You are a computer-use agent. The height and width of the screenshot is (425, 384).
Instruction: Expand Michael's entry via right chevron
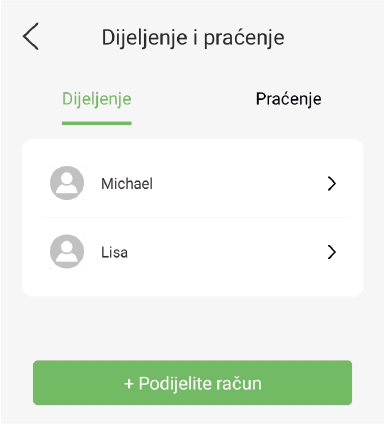click(x=332, y=183)
